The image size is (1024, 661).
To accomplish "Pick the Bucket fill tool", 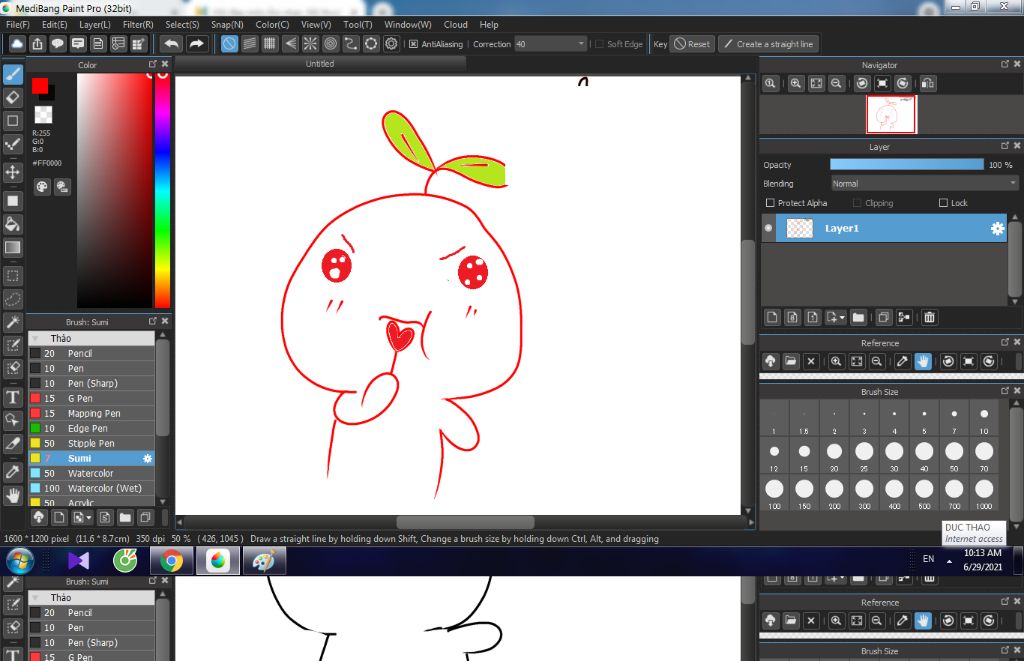I will point(12,224).
